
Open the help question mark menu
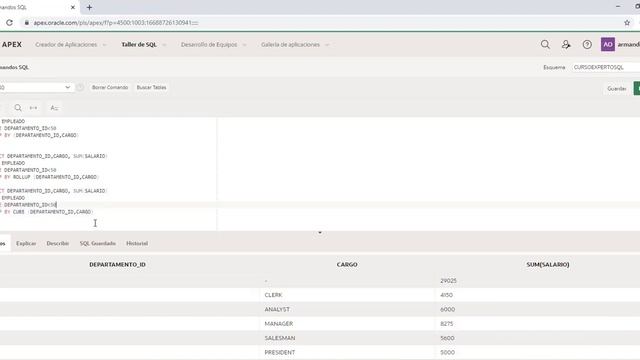[x=587, y=44]
